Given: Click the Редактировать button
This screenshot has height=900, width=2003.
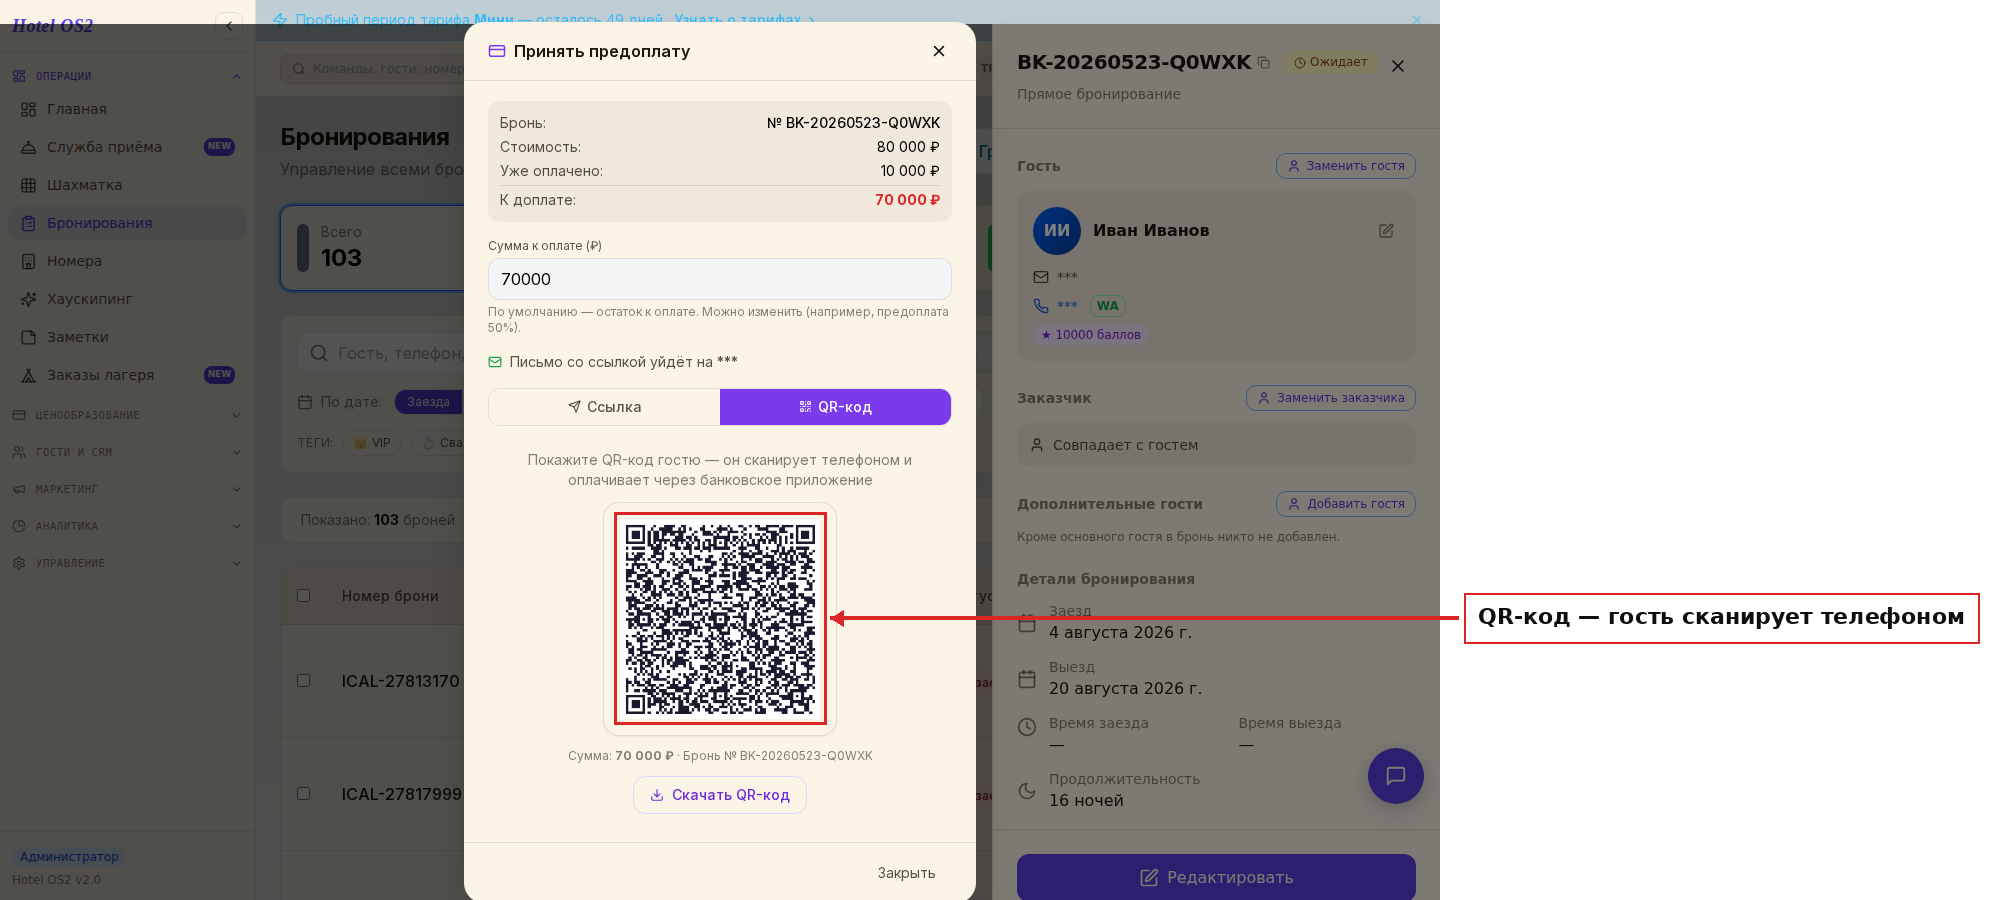Looking at the screenshot, I should [1216, 877].
